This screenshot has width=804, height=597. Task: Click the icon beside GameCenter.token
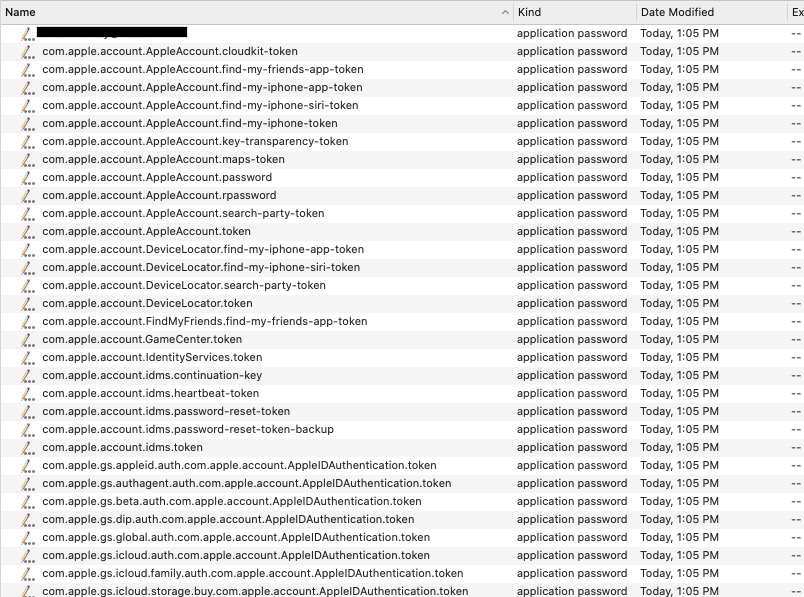(28, 339)
